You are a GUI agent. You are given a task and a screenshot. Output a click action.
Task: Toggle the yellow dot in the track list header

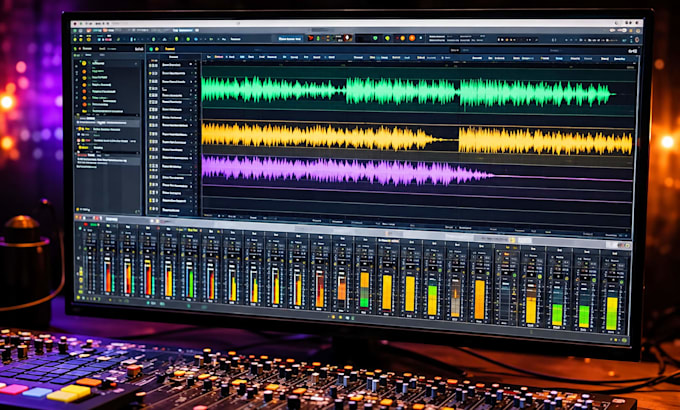click(x=157, y=49)
